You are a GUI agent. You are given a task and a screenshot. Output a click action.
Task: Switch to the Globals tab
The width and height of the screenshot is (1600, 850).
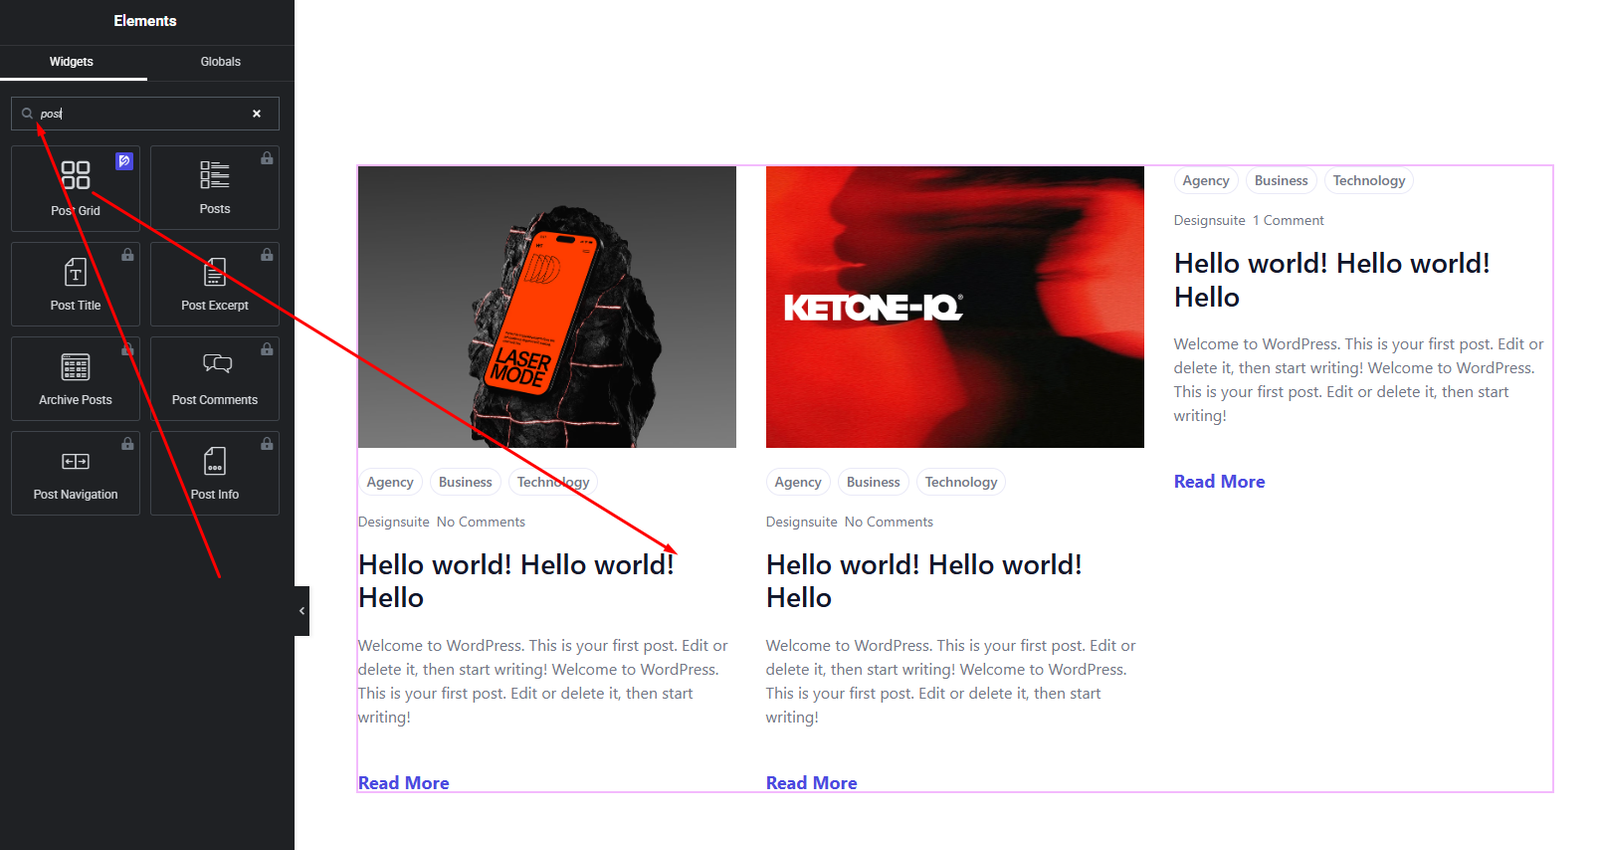tap(220, 62)
